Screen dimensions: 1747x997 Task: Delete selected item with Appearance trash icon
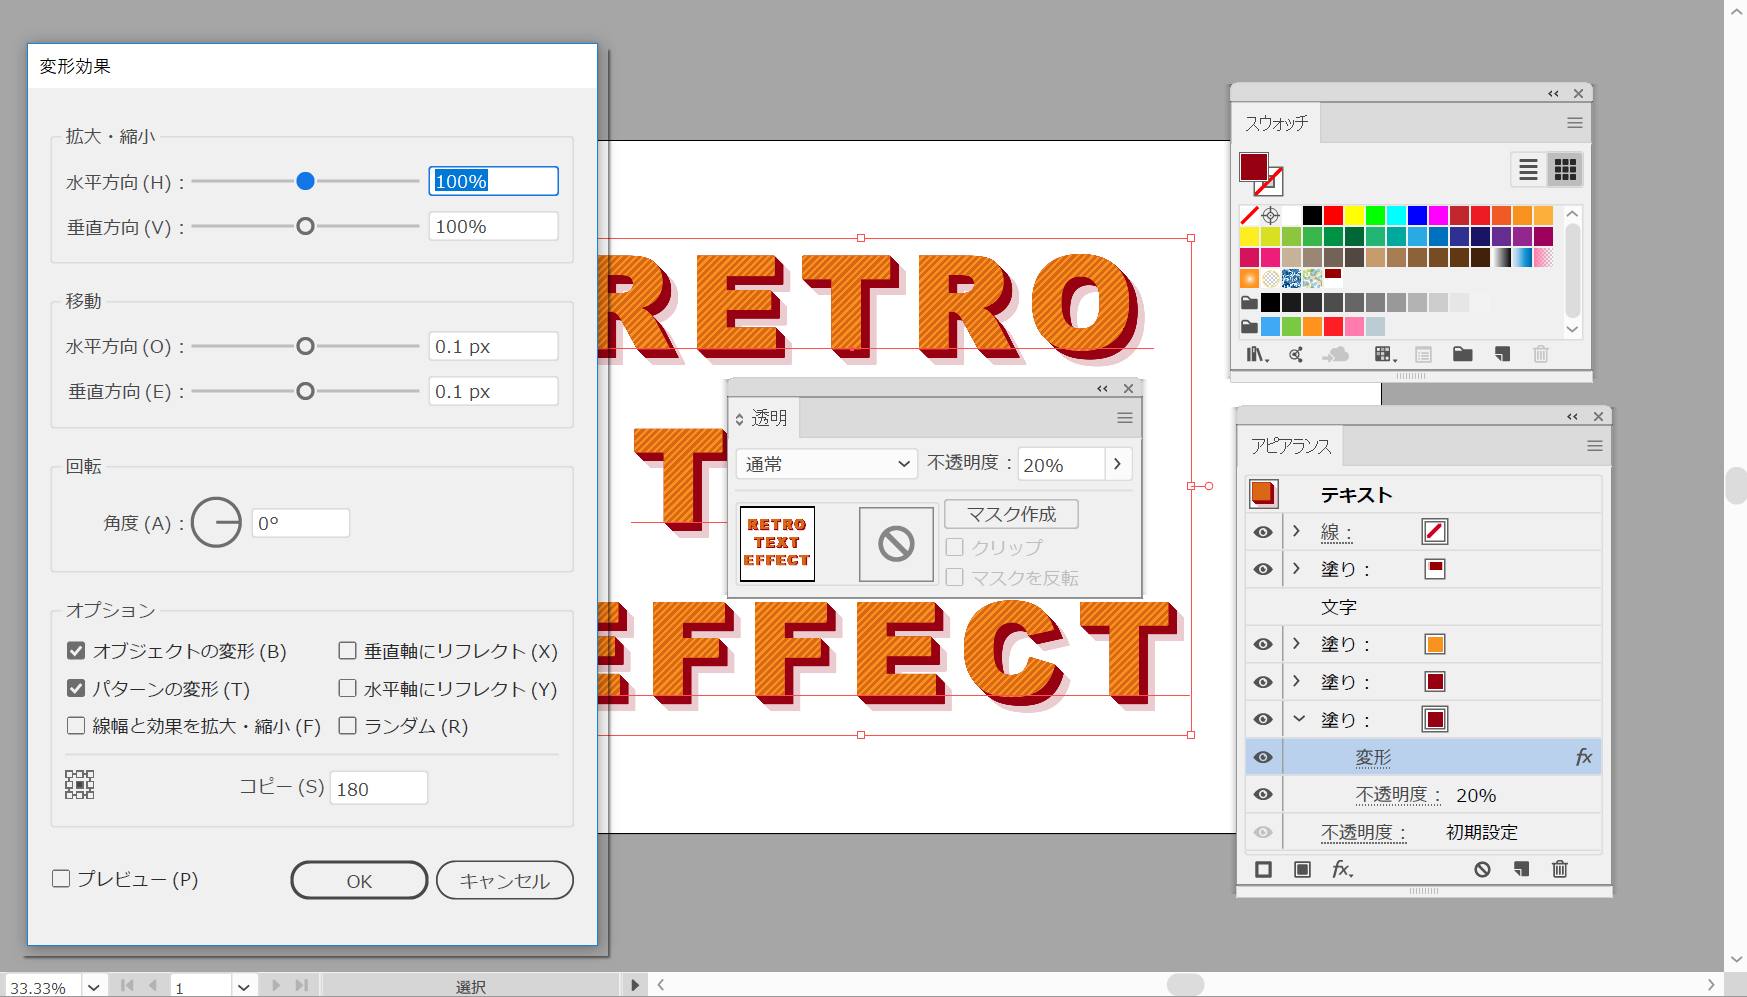1559,870
